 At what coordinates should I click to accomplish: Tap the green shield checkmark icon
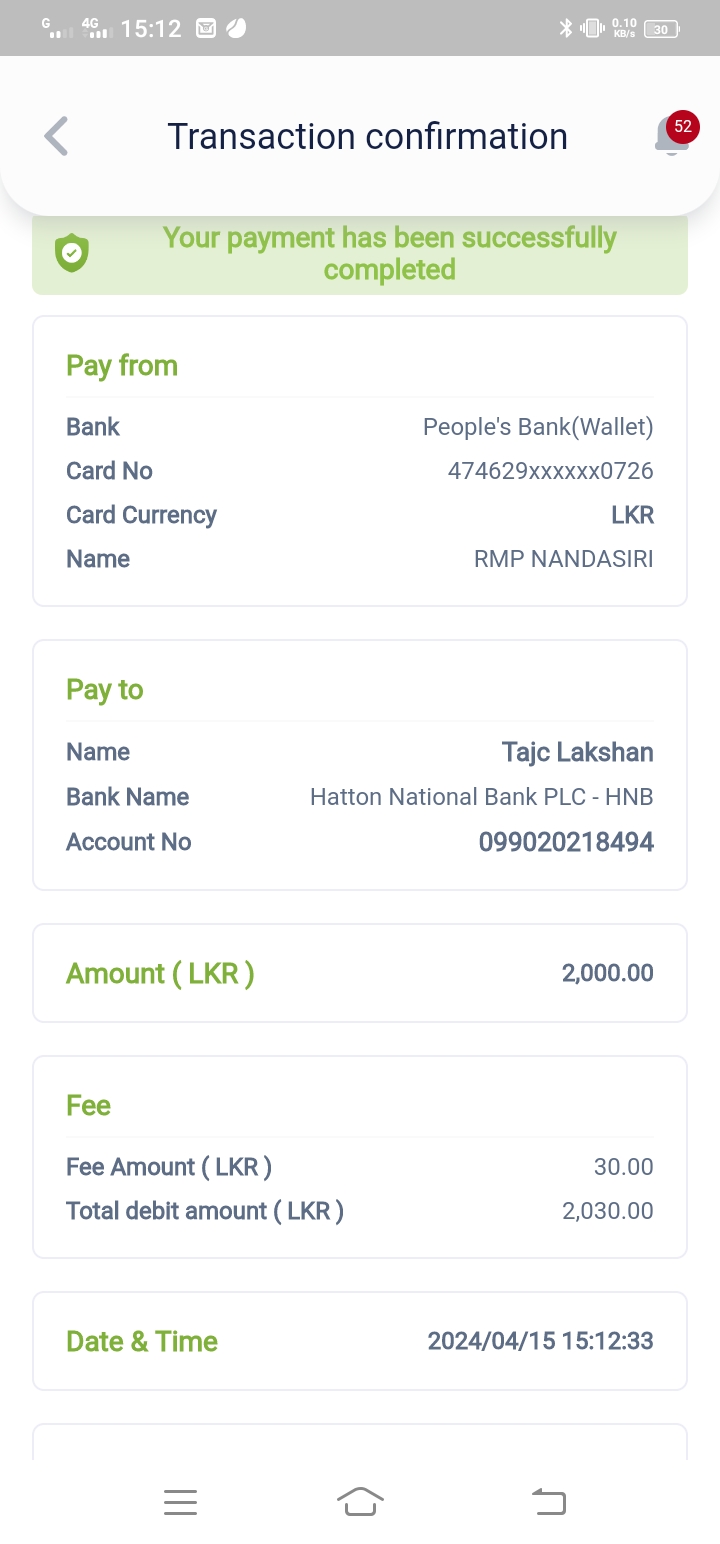click(72, 254)
